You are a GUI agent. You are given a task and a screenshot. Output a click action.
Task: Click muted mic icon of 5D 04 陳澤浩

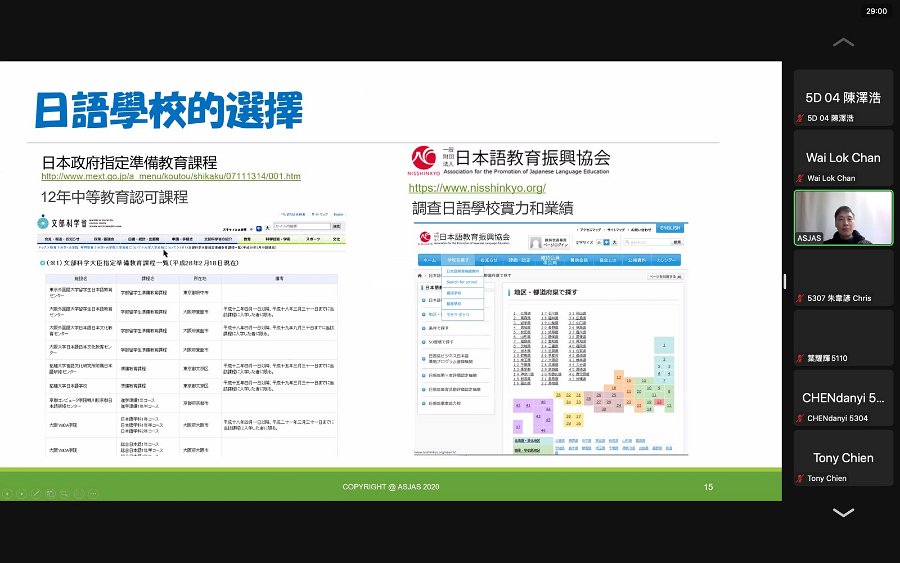[x=800, y=118]
